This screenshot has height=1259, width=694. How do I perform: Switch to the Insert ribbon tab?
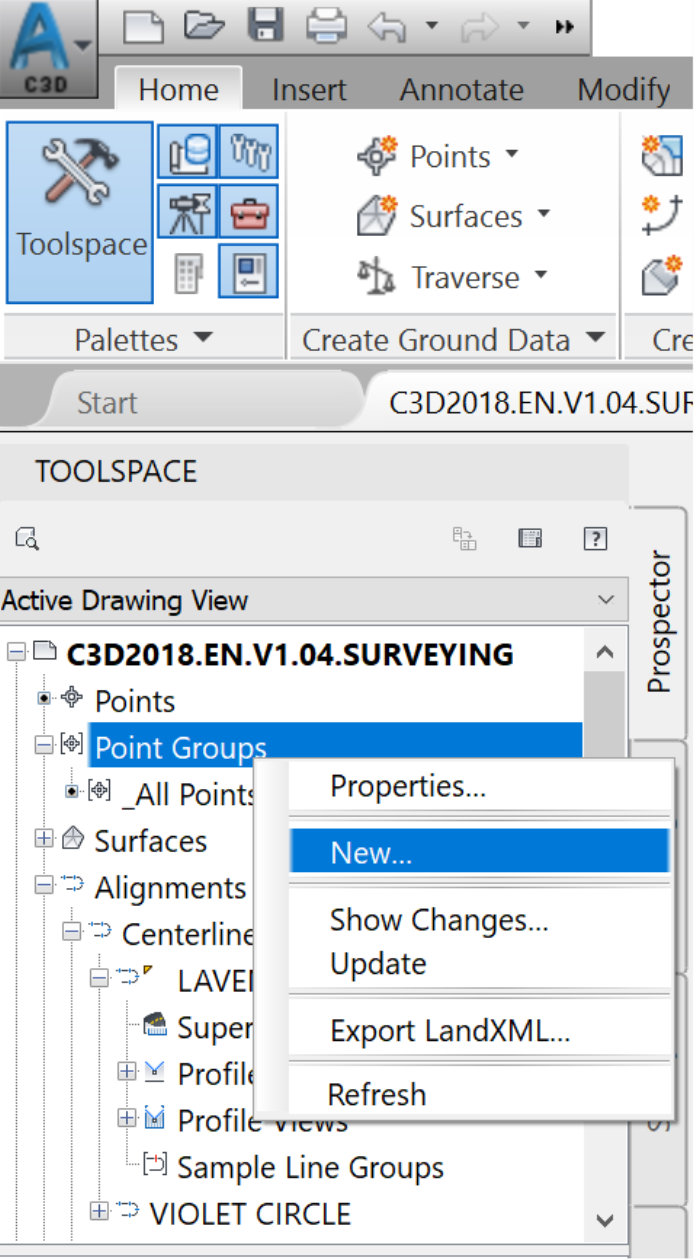coord(309,89)
